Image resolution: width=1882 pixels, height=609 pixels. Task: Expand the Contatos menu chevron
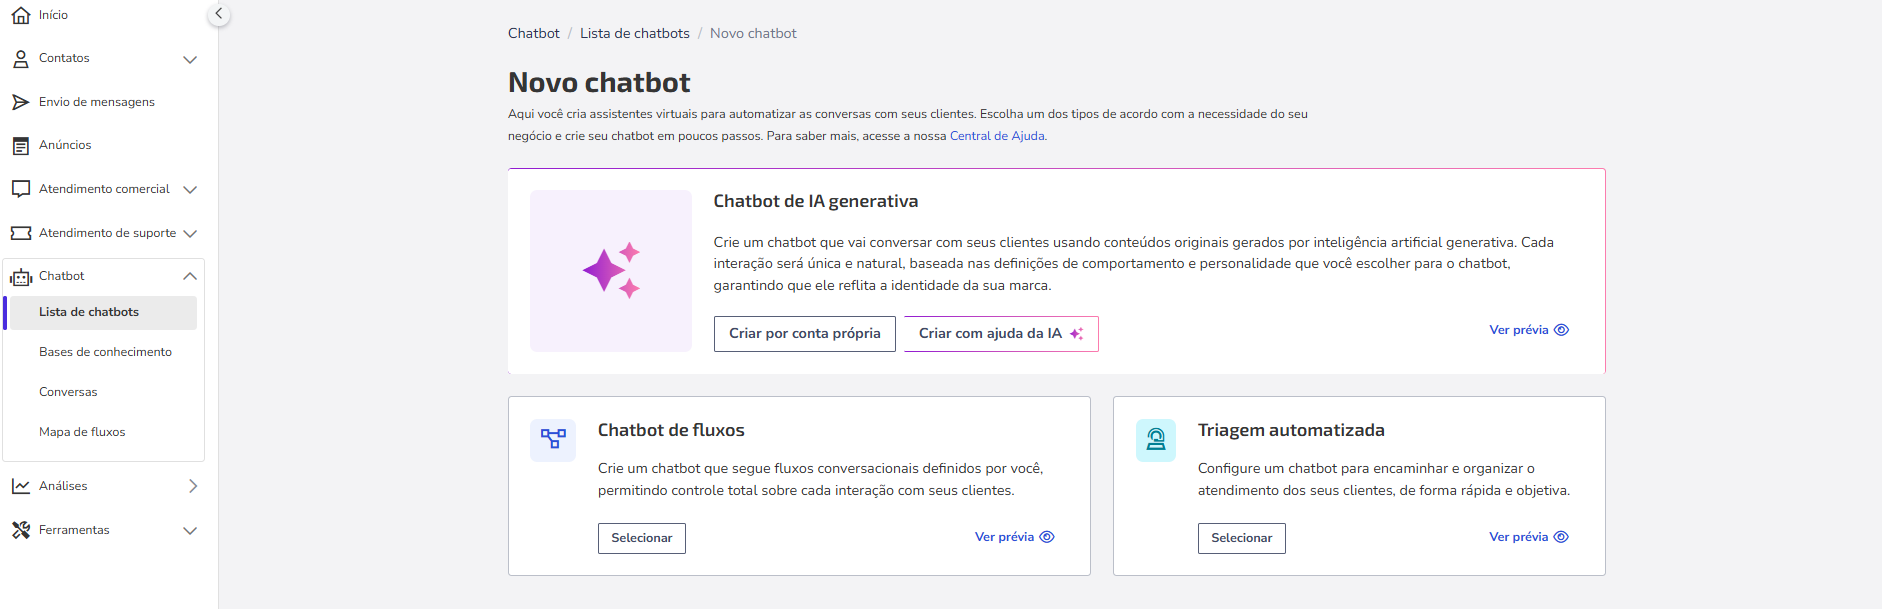click(190, 59)
